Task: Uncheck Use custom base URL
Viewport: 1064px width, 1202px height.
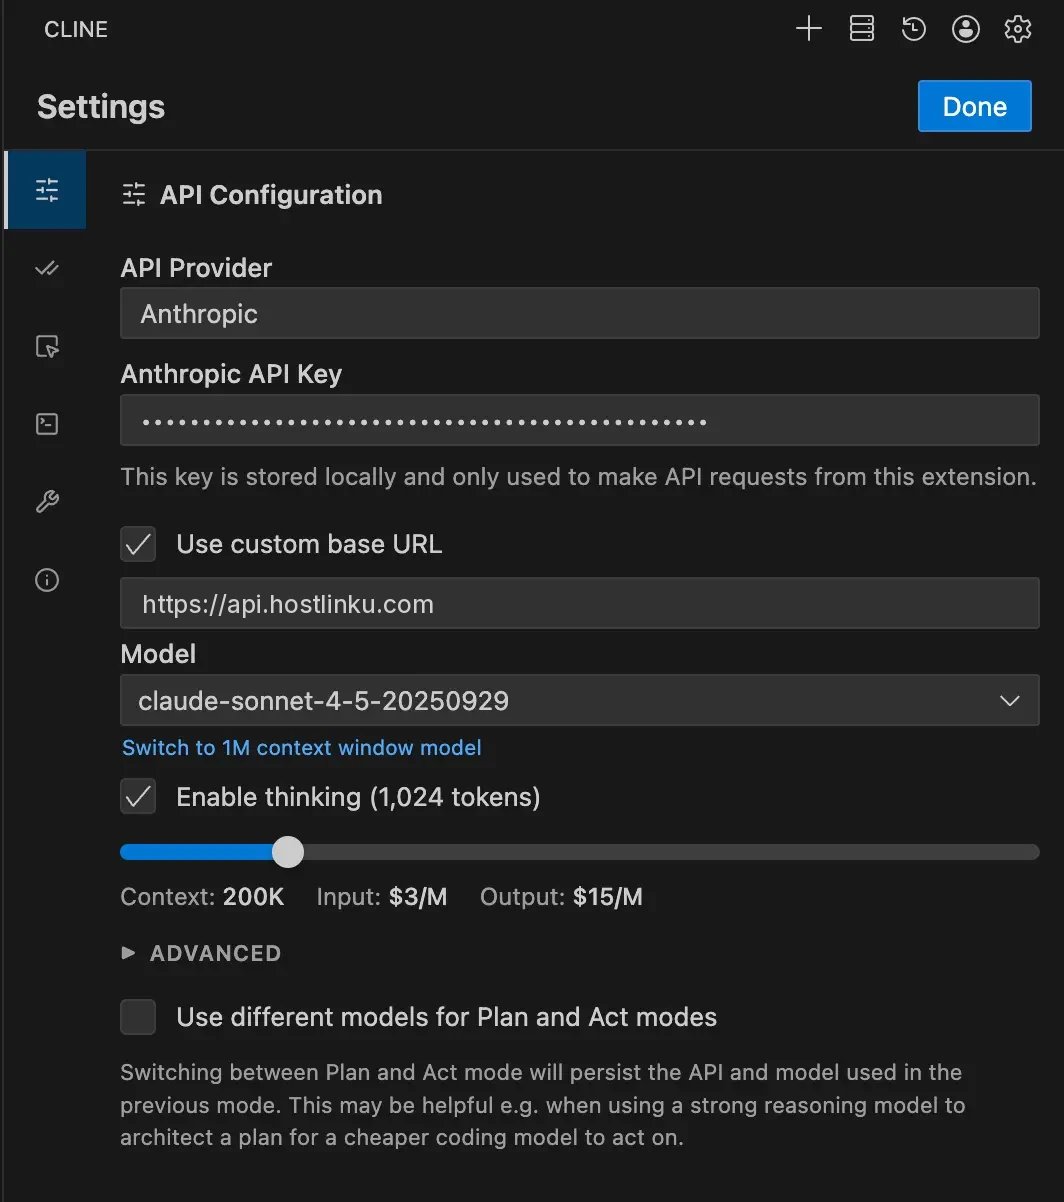Action: [138, 544]
